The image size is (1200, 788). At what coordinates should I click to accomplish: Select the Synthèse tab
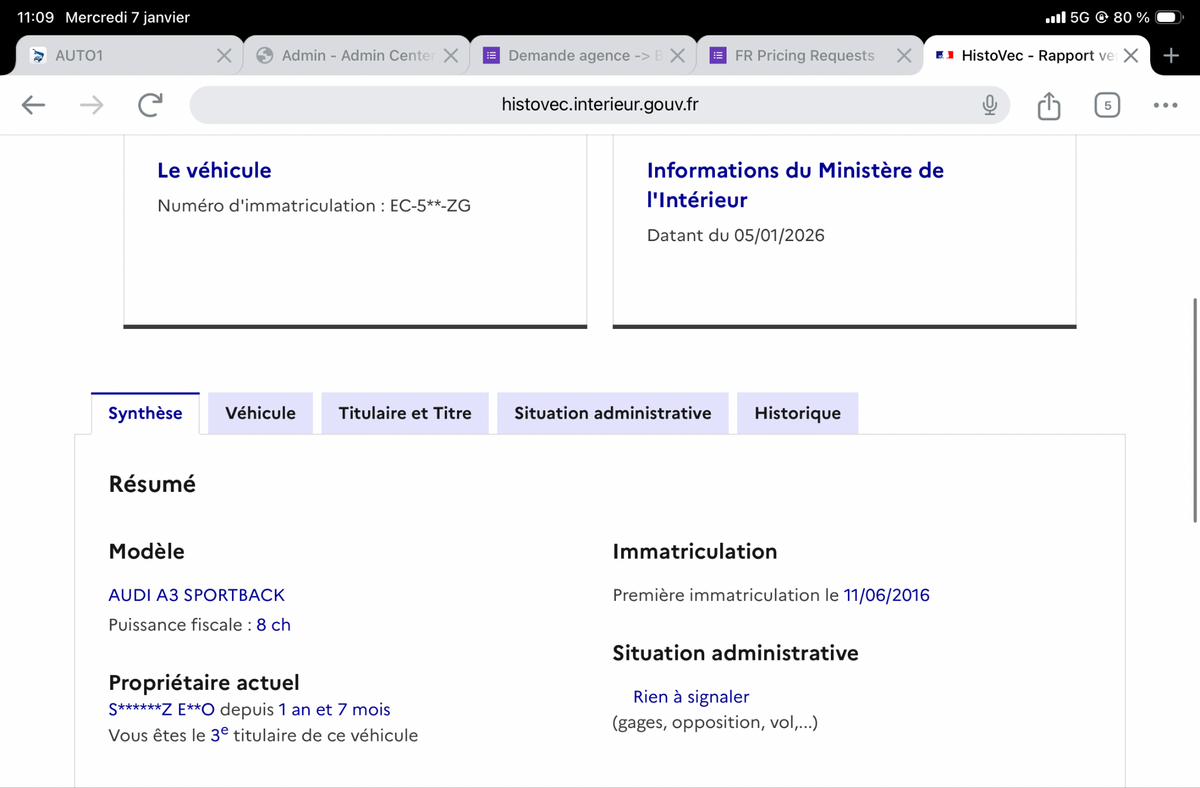(x=145, y=413)
